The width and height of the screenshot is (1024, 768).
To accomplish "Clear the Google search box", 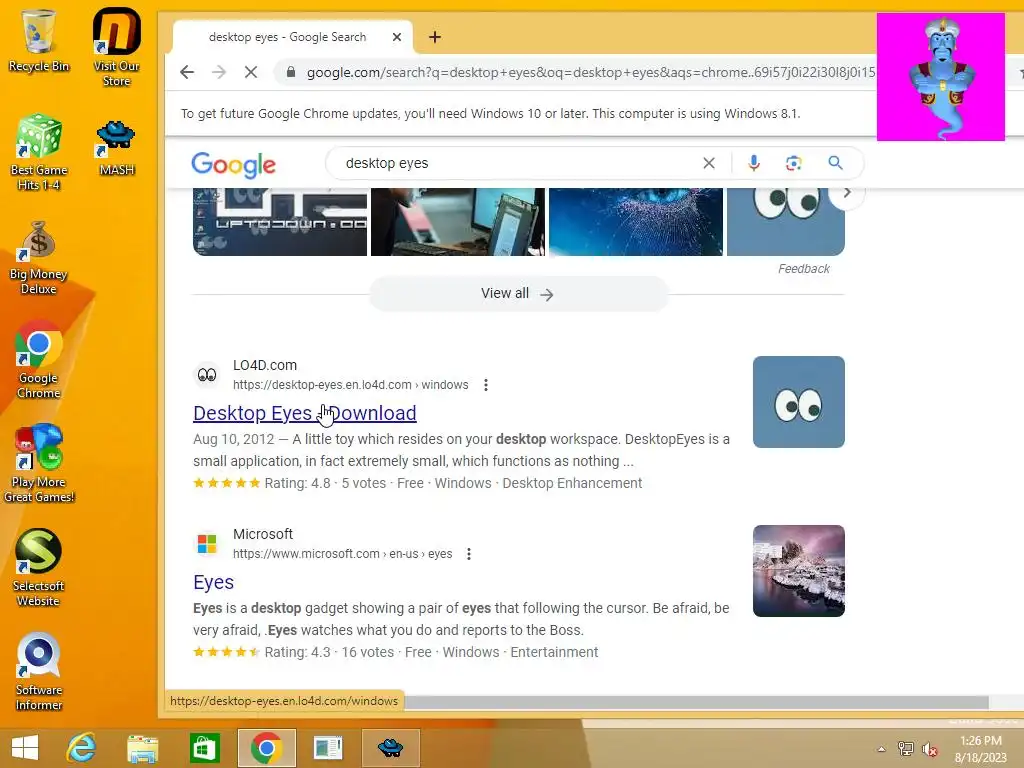I will pyautogui.click(x=709, y=163).
